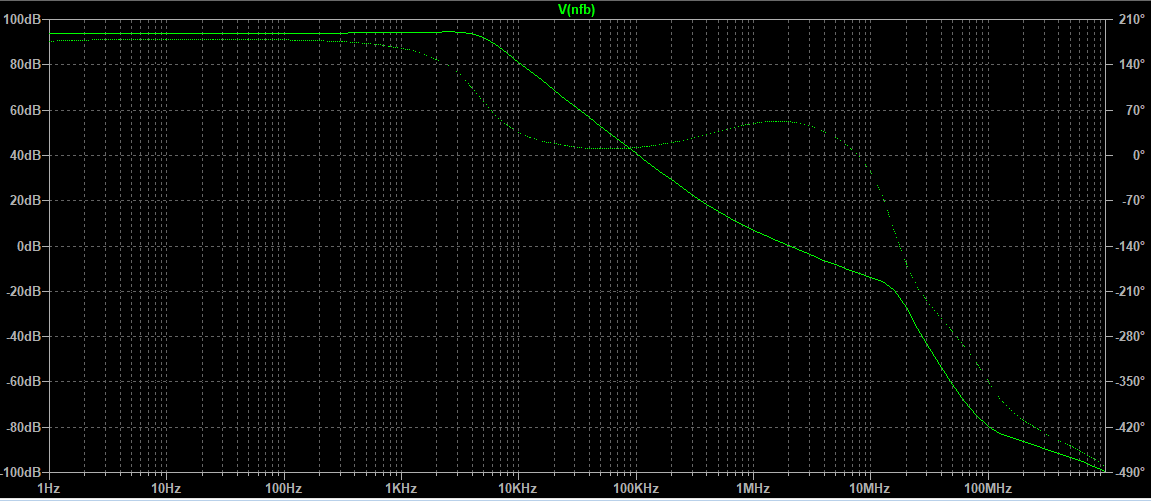
Task: Click the positive 40dB magnitude axis label
Action: click(x=26, y=156)
